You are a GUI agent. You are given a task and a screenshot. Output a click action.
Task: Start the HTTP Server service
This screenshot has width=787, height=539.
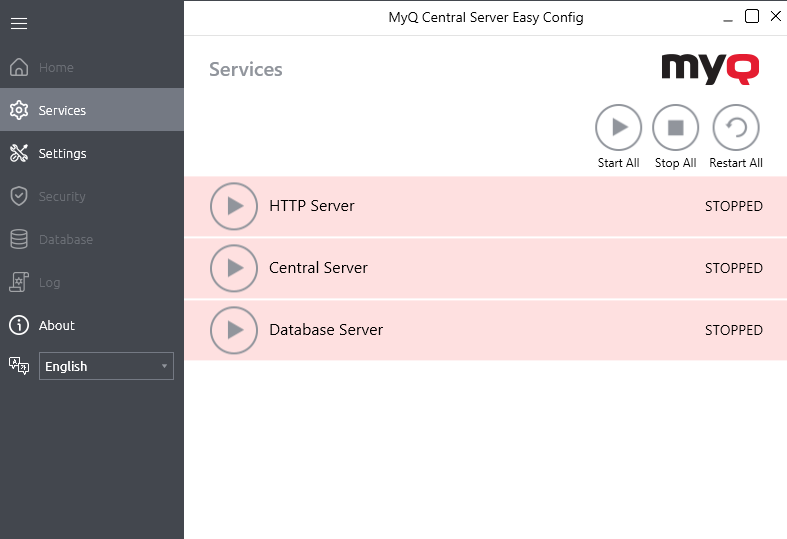point(234,206)
